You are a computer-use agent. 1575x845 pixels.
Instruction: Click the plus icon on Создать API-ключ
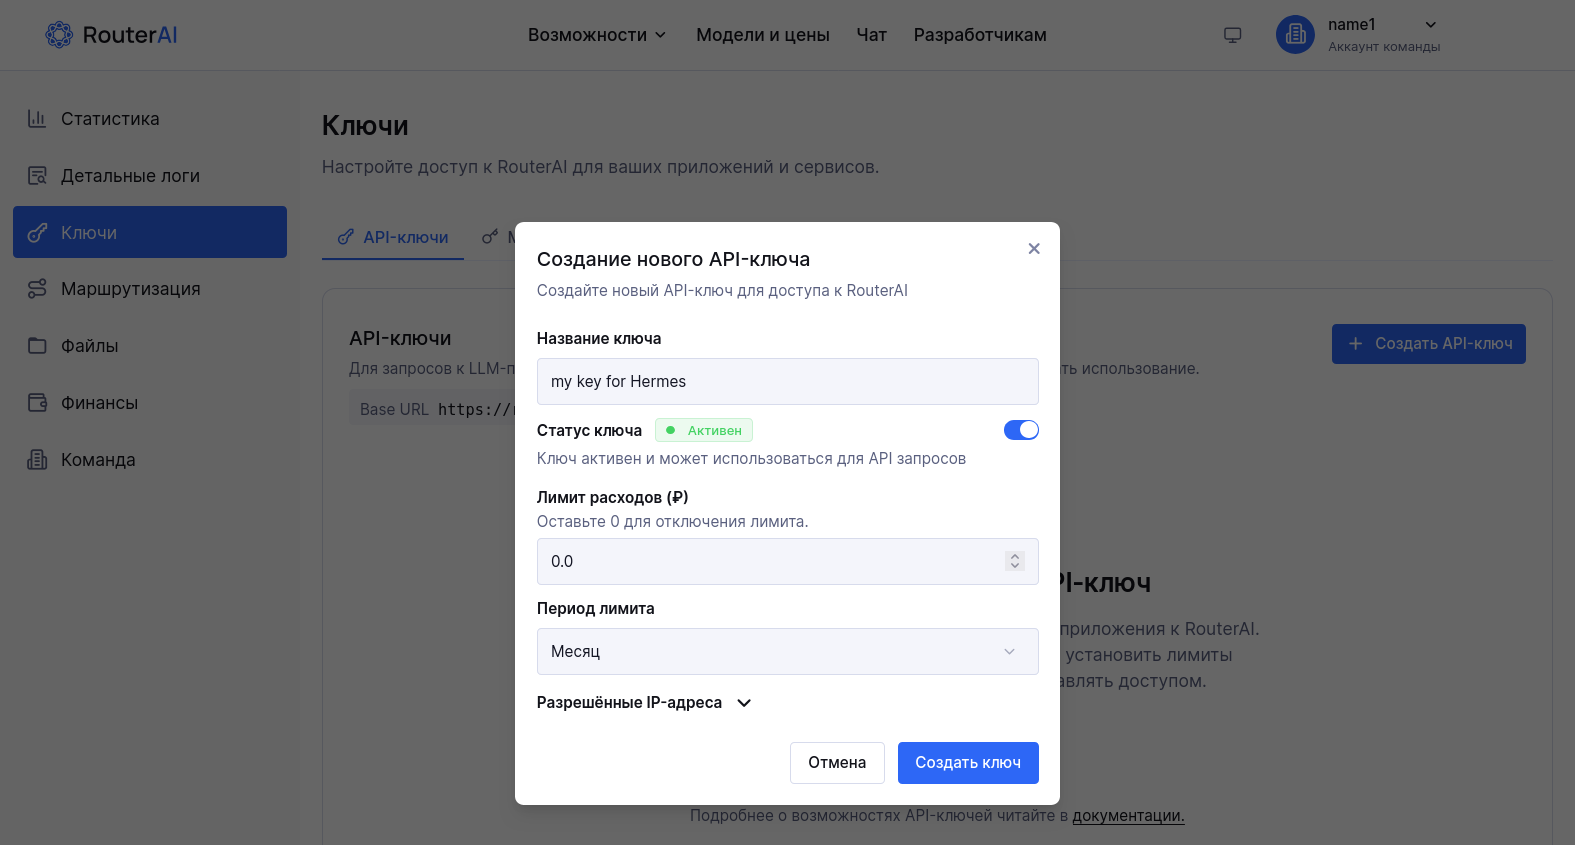coord(1355,343)
